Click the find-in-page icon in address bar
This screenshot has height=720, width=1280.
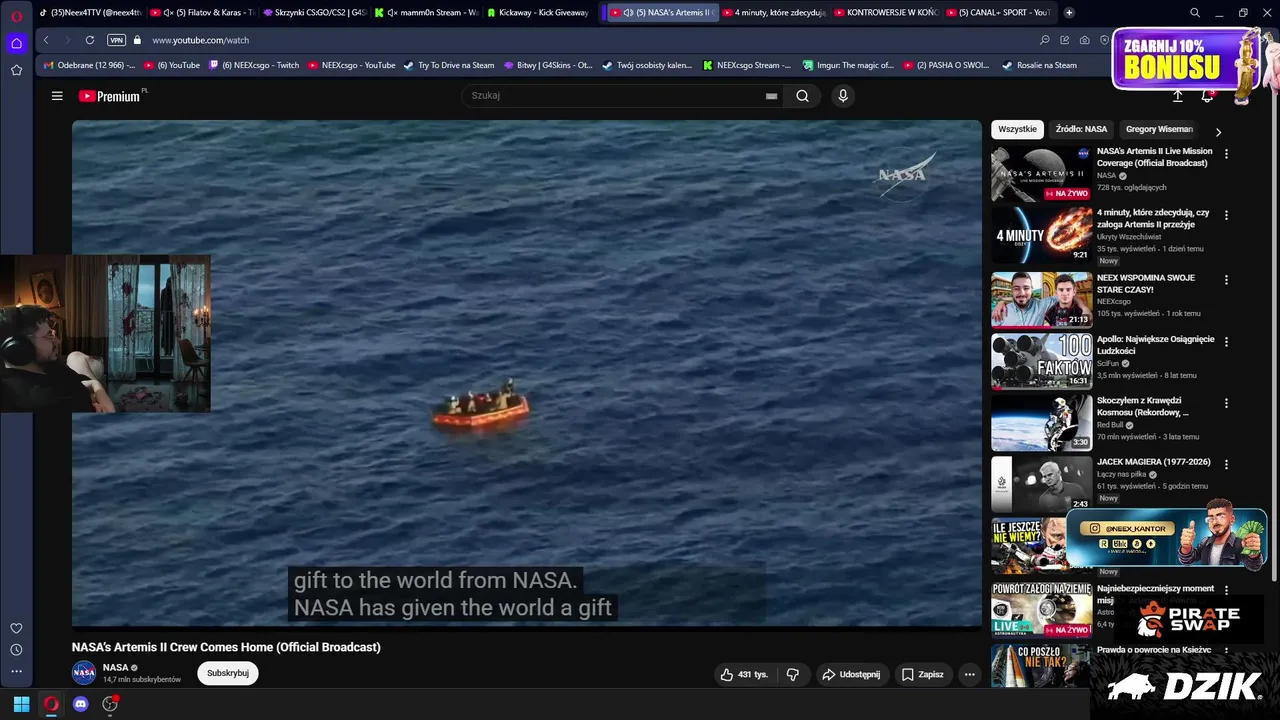[1045, 40]
